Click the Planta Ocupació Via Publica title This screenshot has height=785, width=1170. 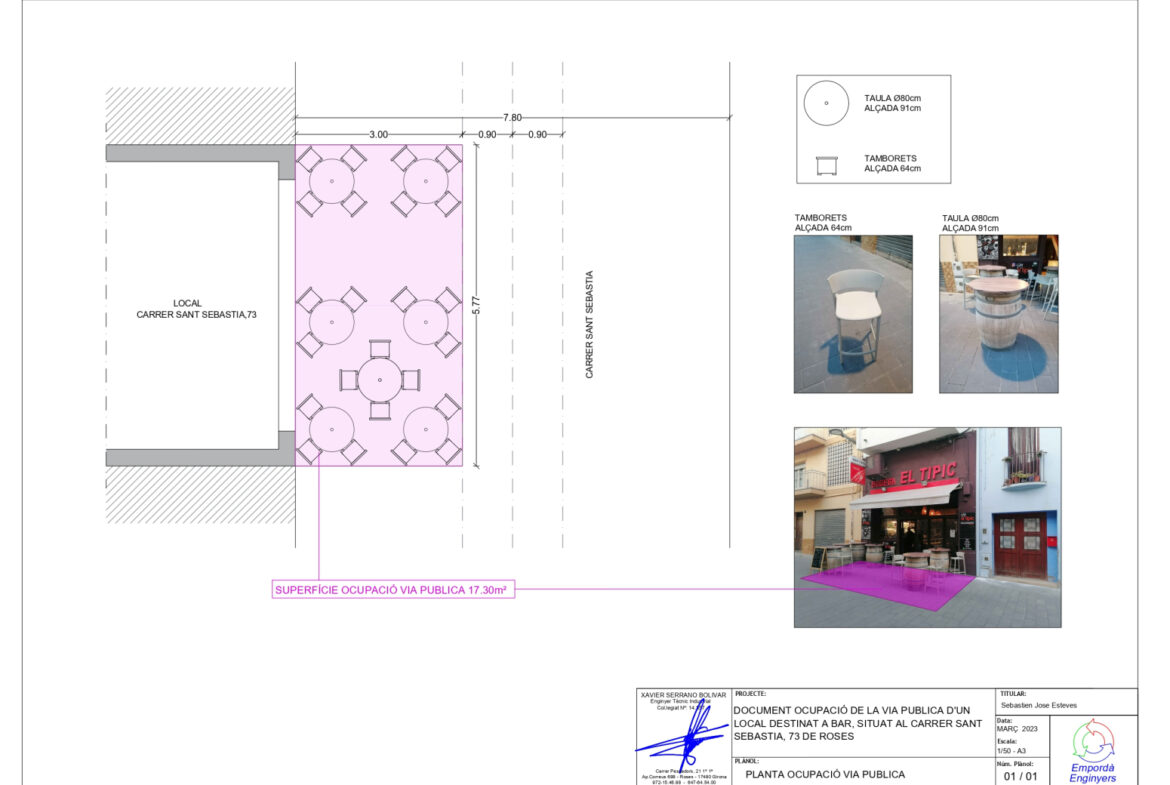tap(825, 774)
